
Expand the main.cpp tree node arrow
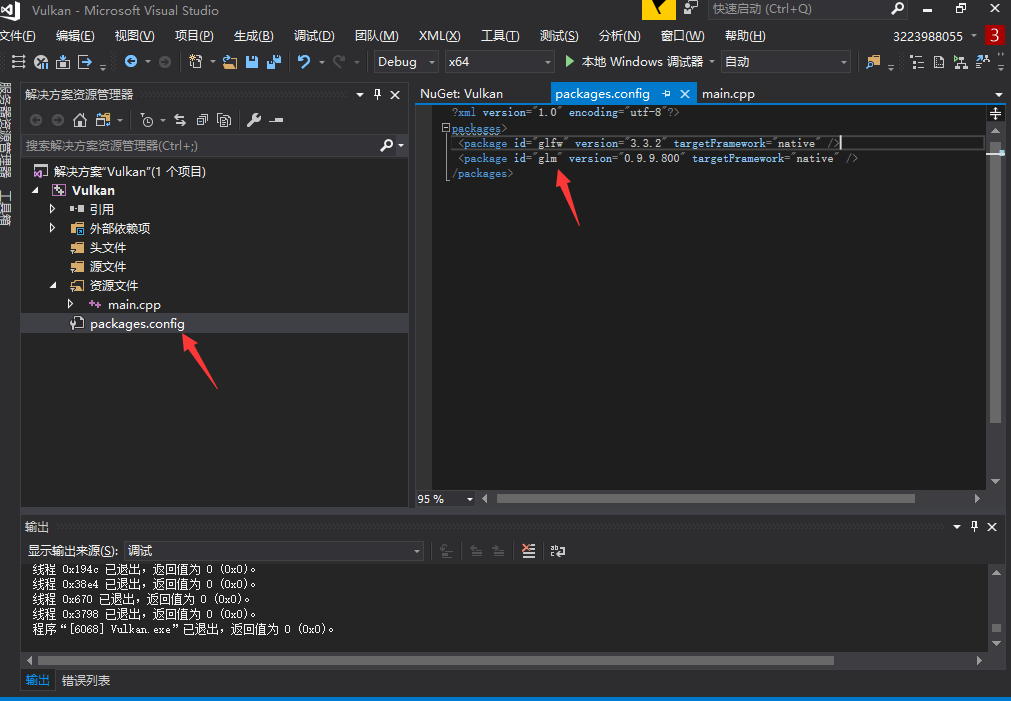(x=71, y=304)
